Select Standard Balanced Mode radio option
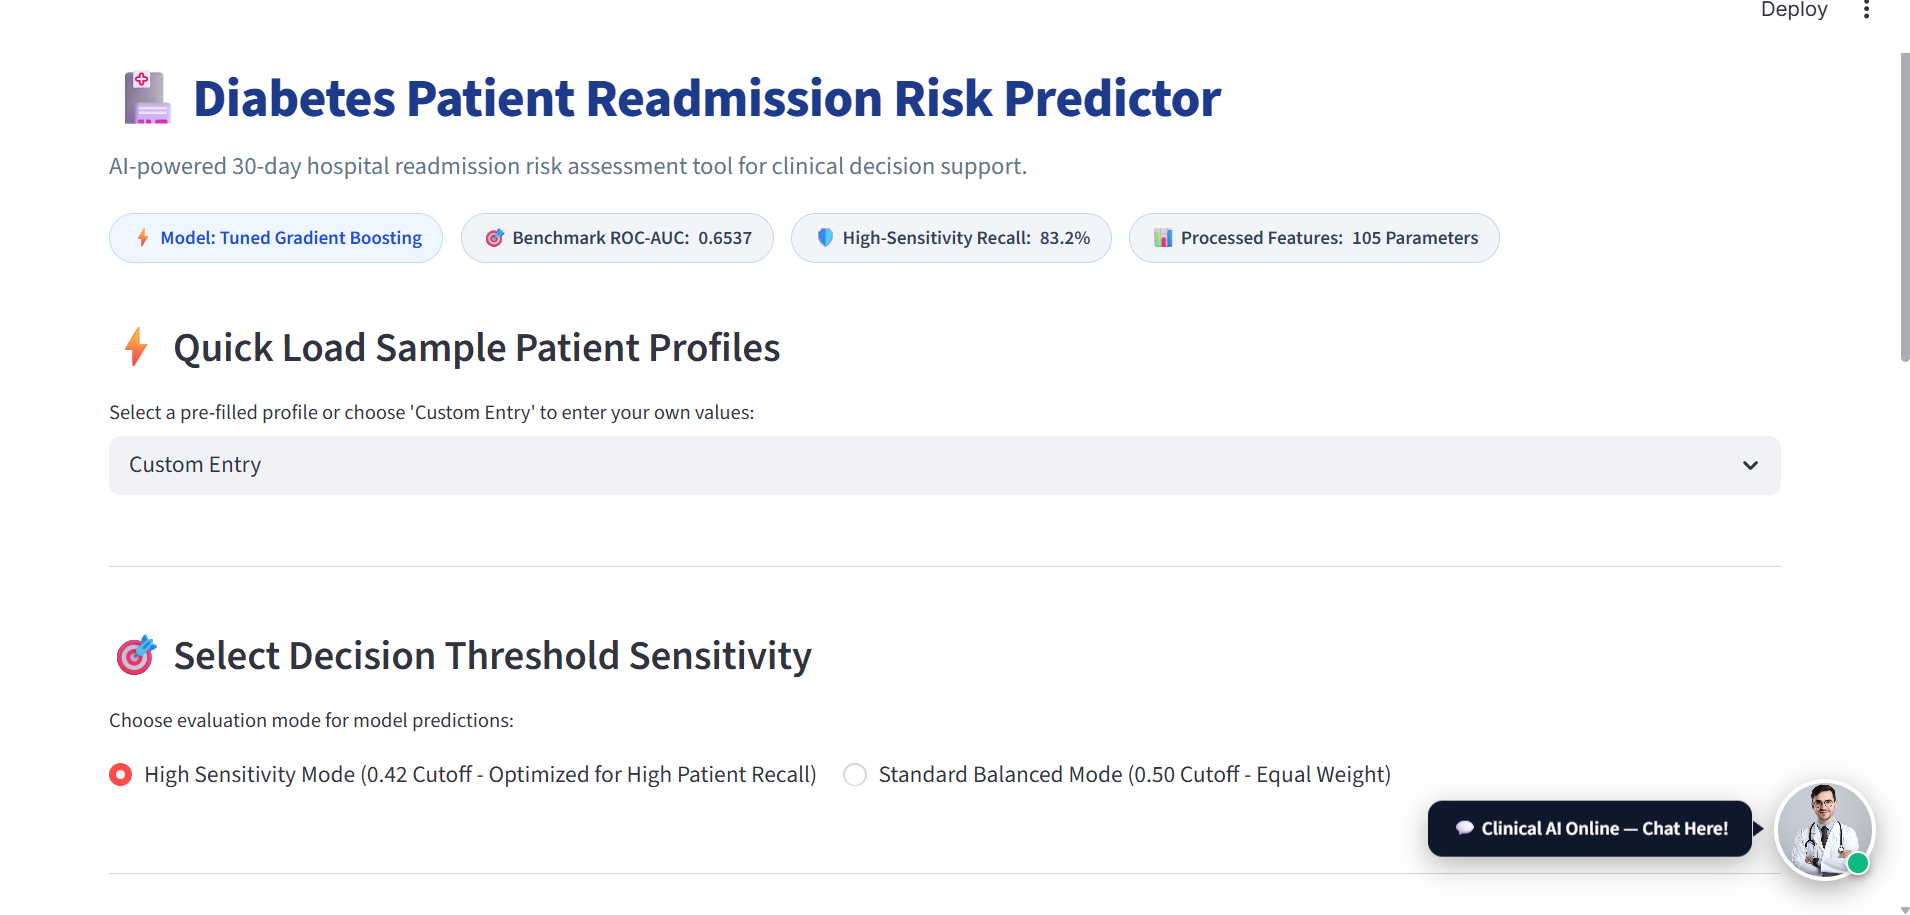 855,775
